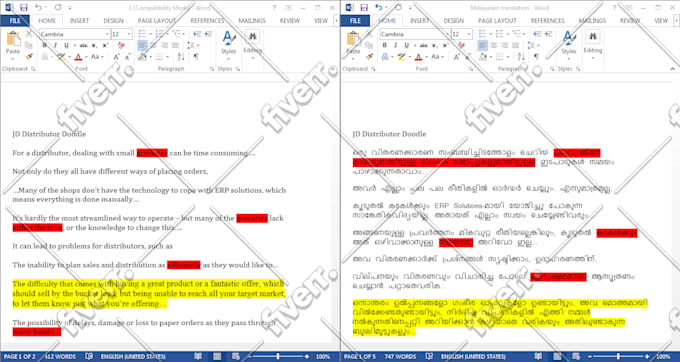Toggle paragraph marks in Compatibility Mode window

point(196,57)
